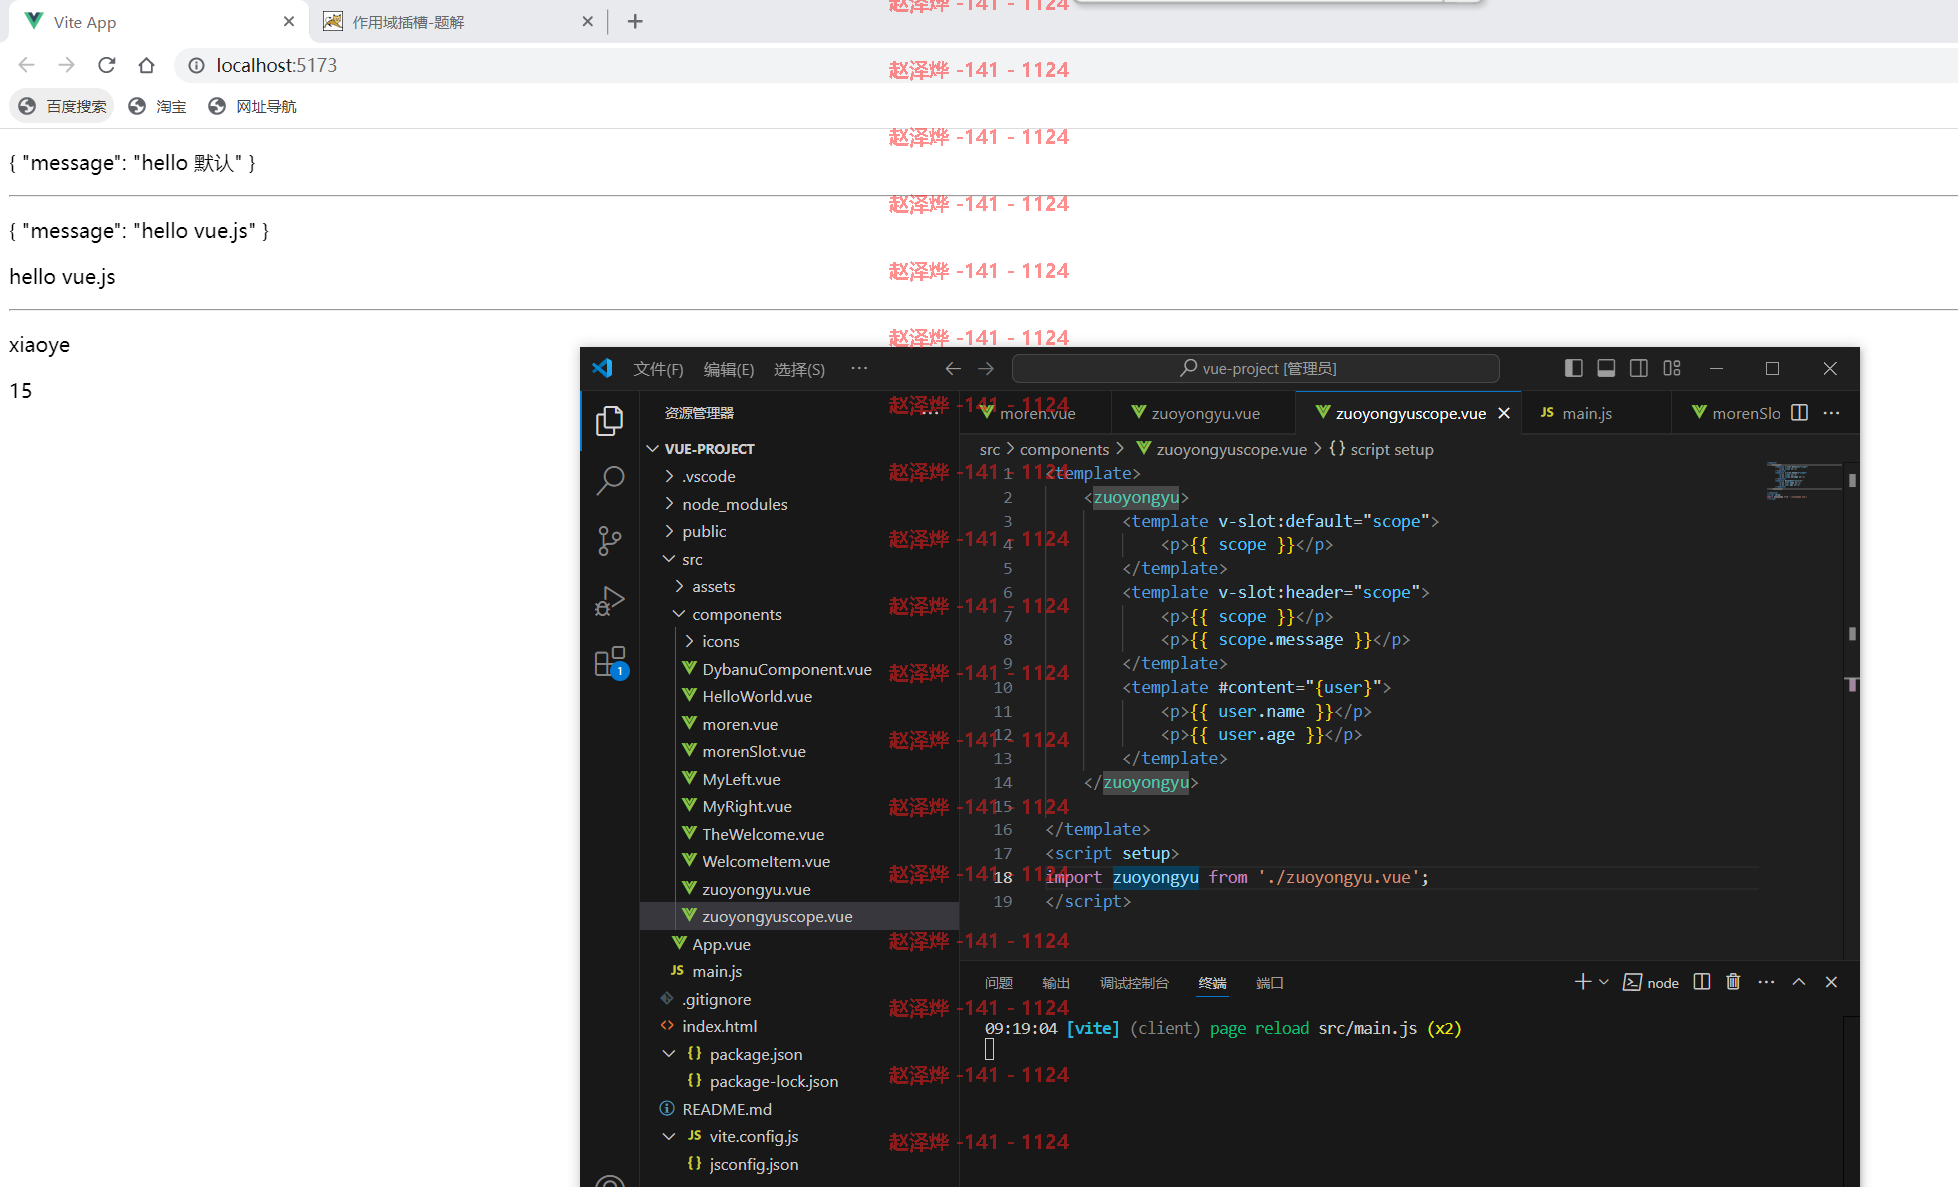1958x1187 pixels.
Task: Go forward in VS Code navigation
Action: click(986, 368)
